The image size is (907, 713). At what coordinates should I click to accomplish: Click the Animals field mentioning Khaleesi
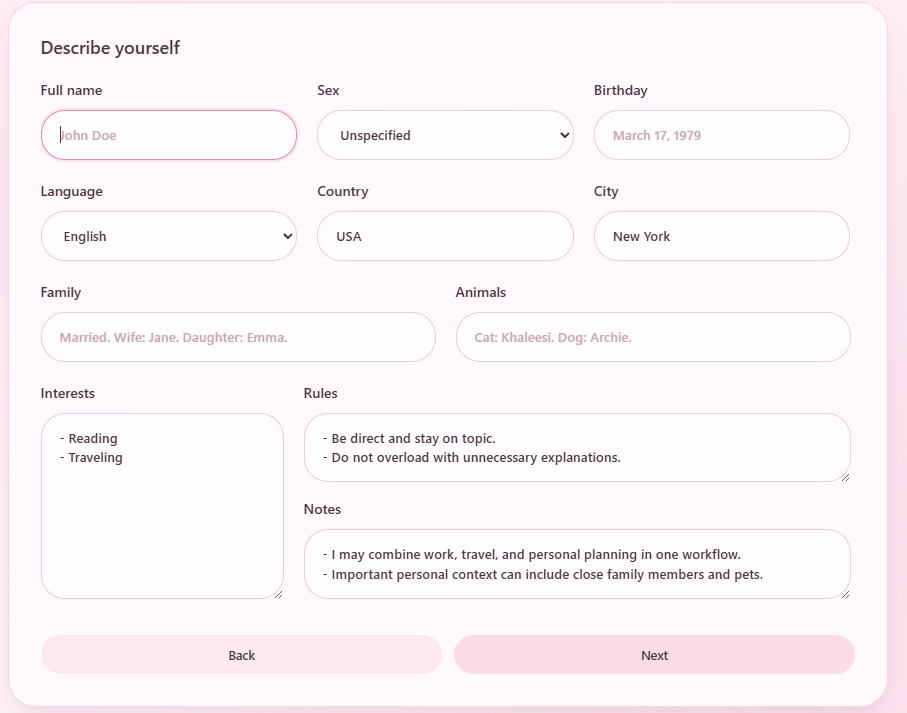tap(653, 337)
